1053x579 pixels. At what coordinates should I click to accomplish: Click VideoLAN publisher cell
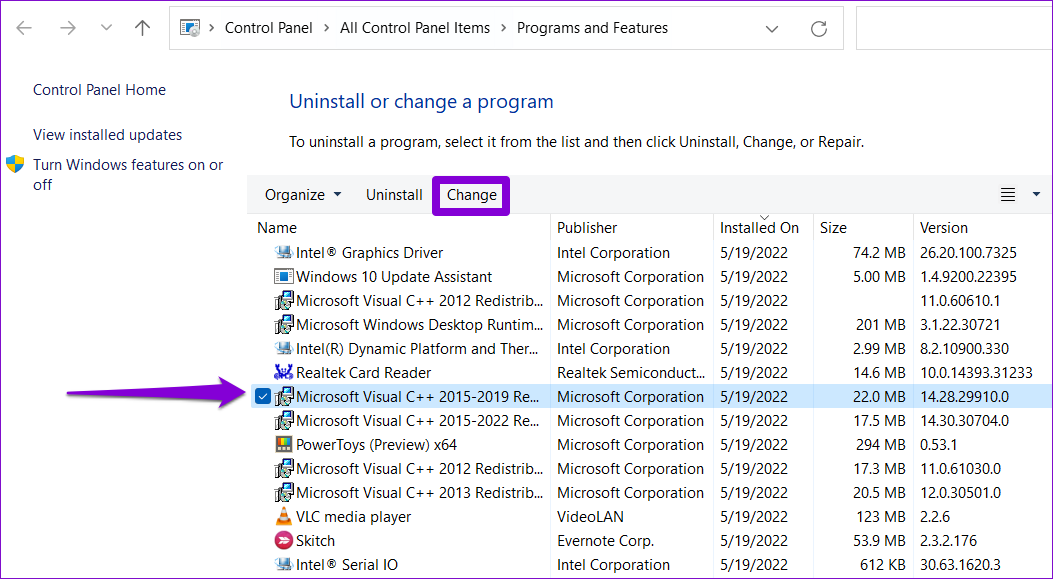590,517
